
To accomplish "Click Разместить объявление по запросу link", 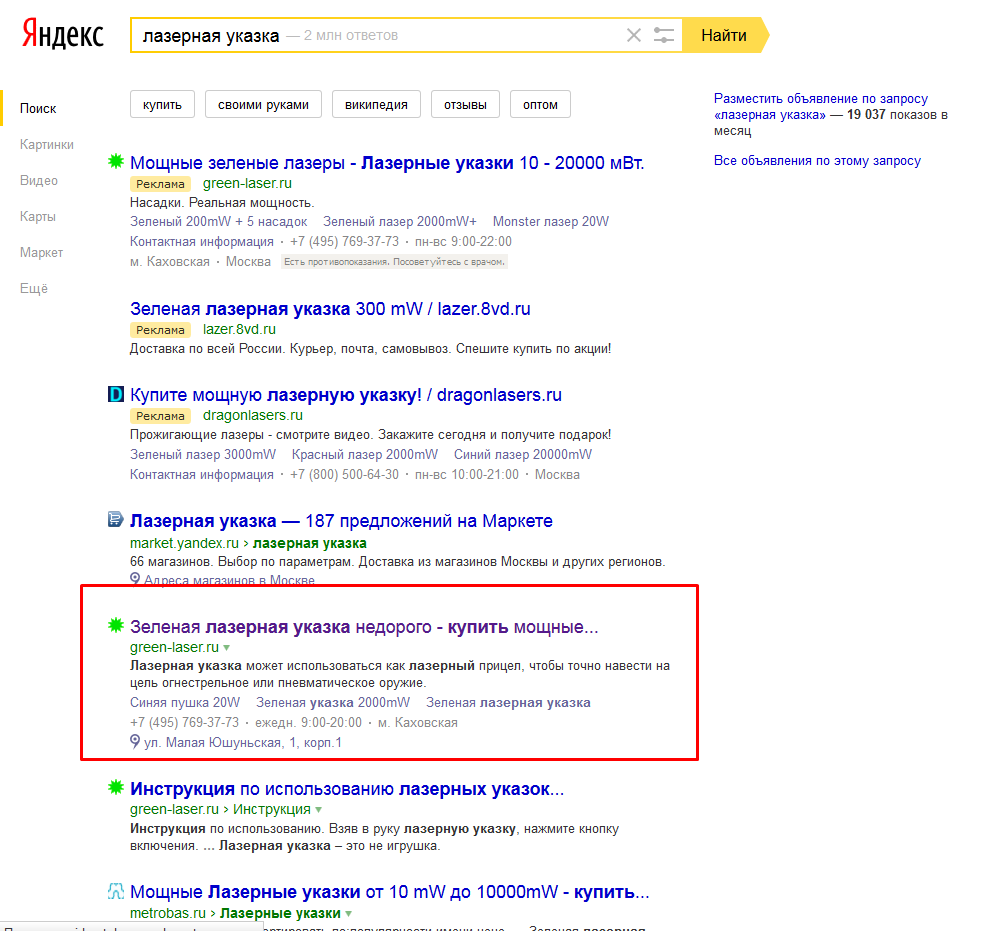I will 821,106.
